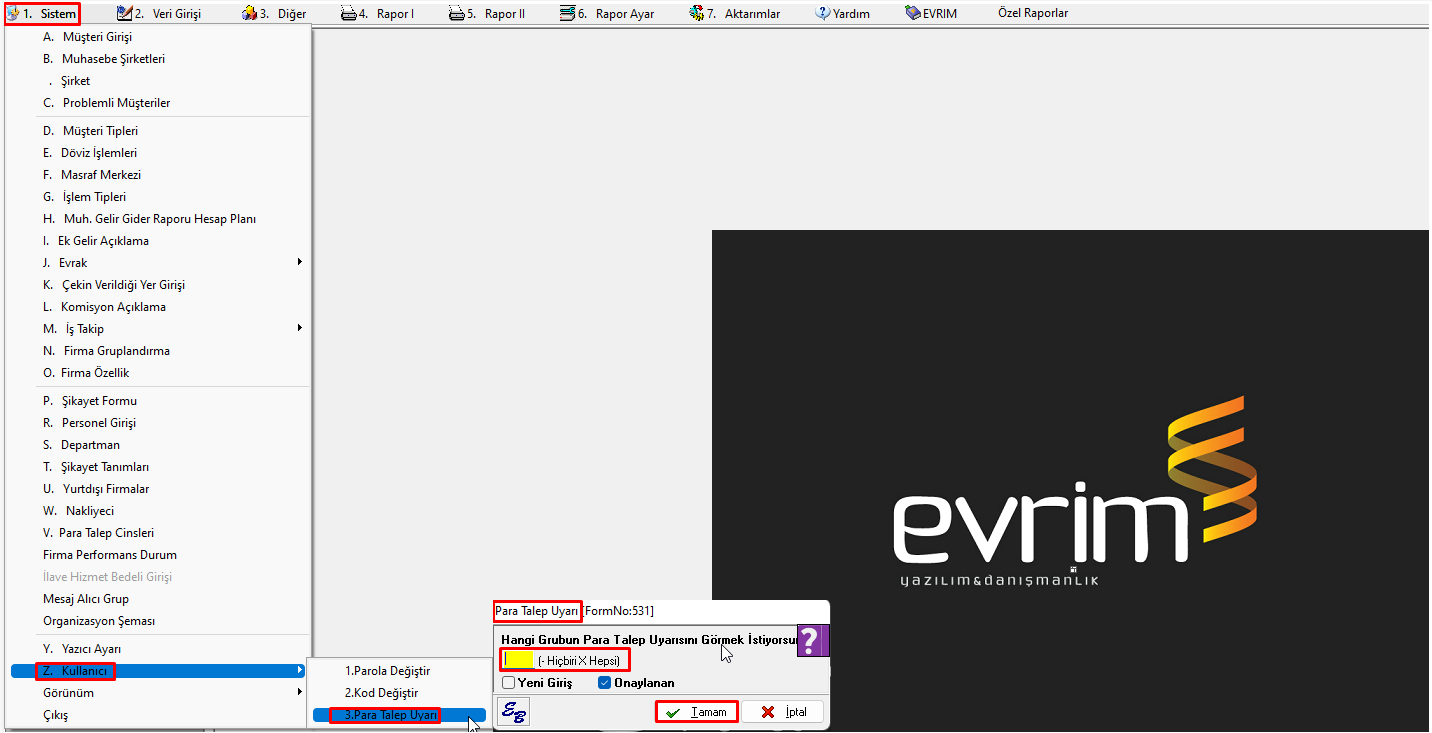Click the Sistem menu icon
The width and height of the screenshot is (1432, 733).
13,14
